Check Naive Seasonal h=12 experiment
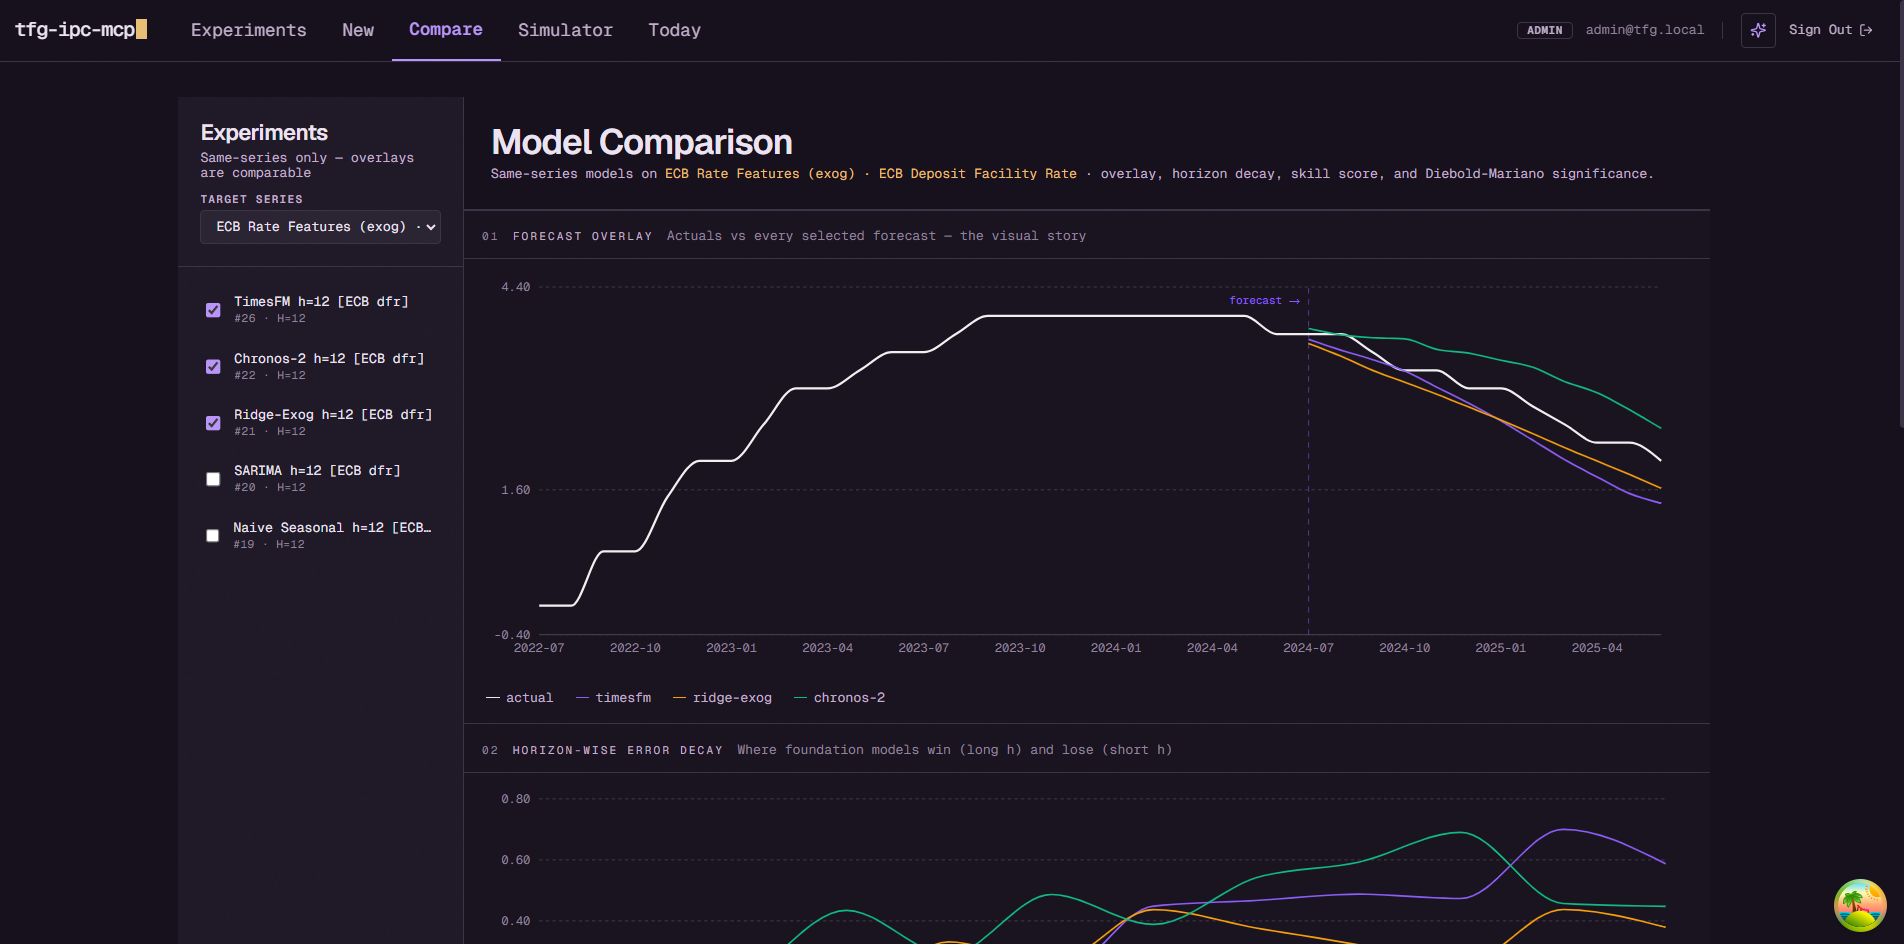The image size is (1904, 944). [x=212, y=536]
